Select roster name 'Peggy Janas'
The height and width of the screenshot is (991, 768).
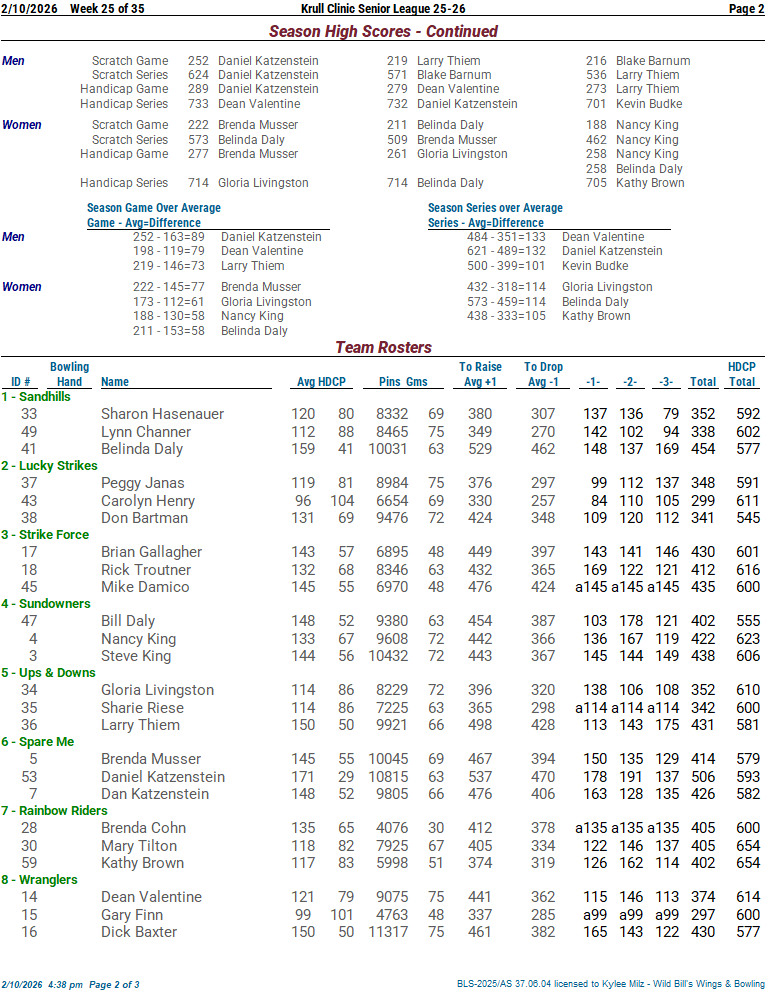pos(143,483)
